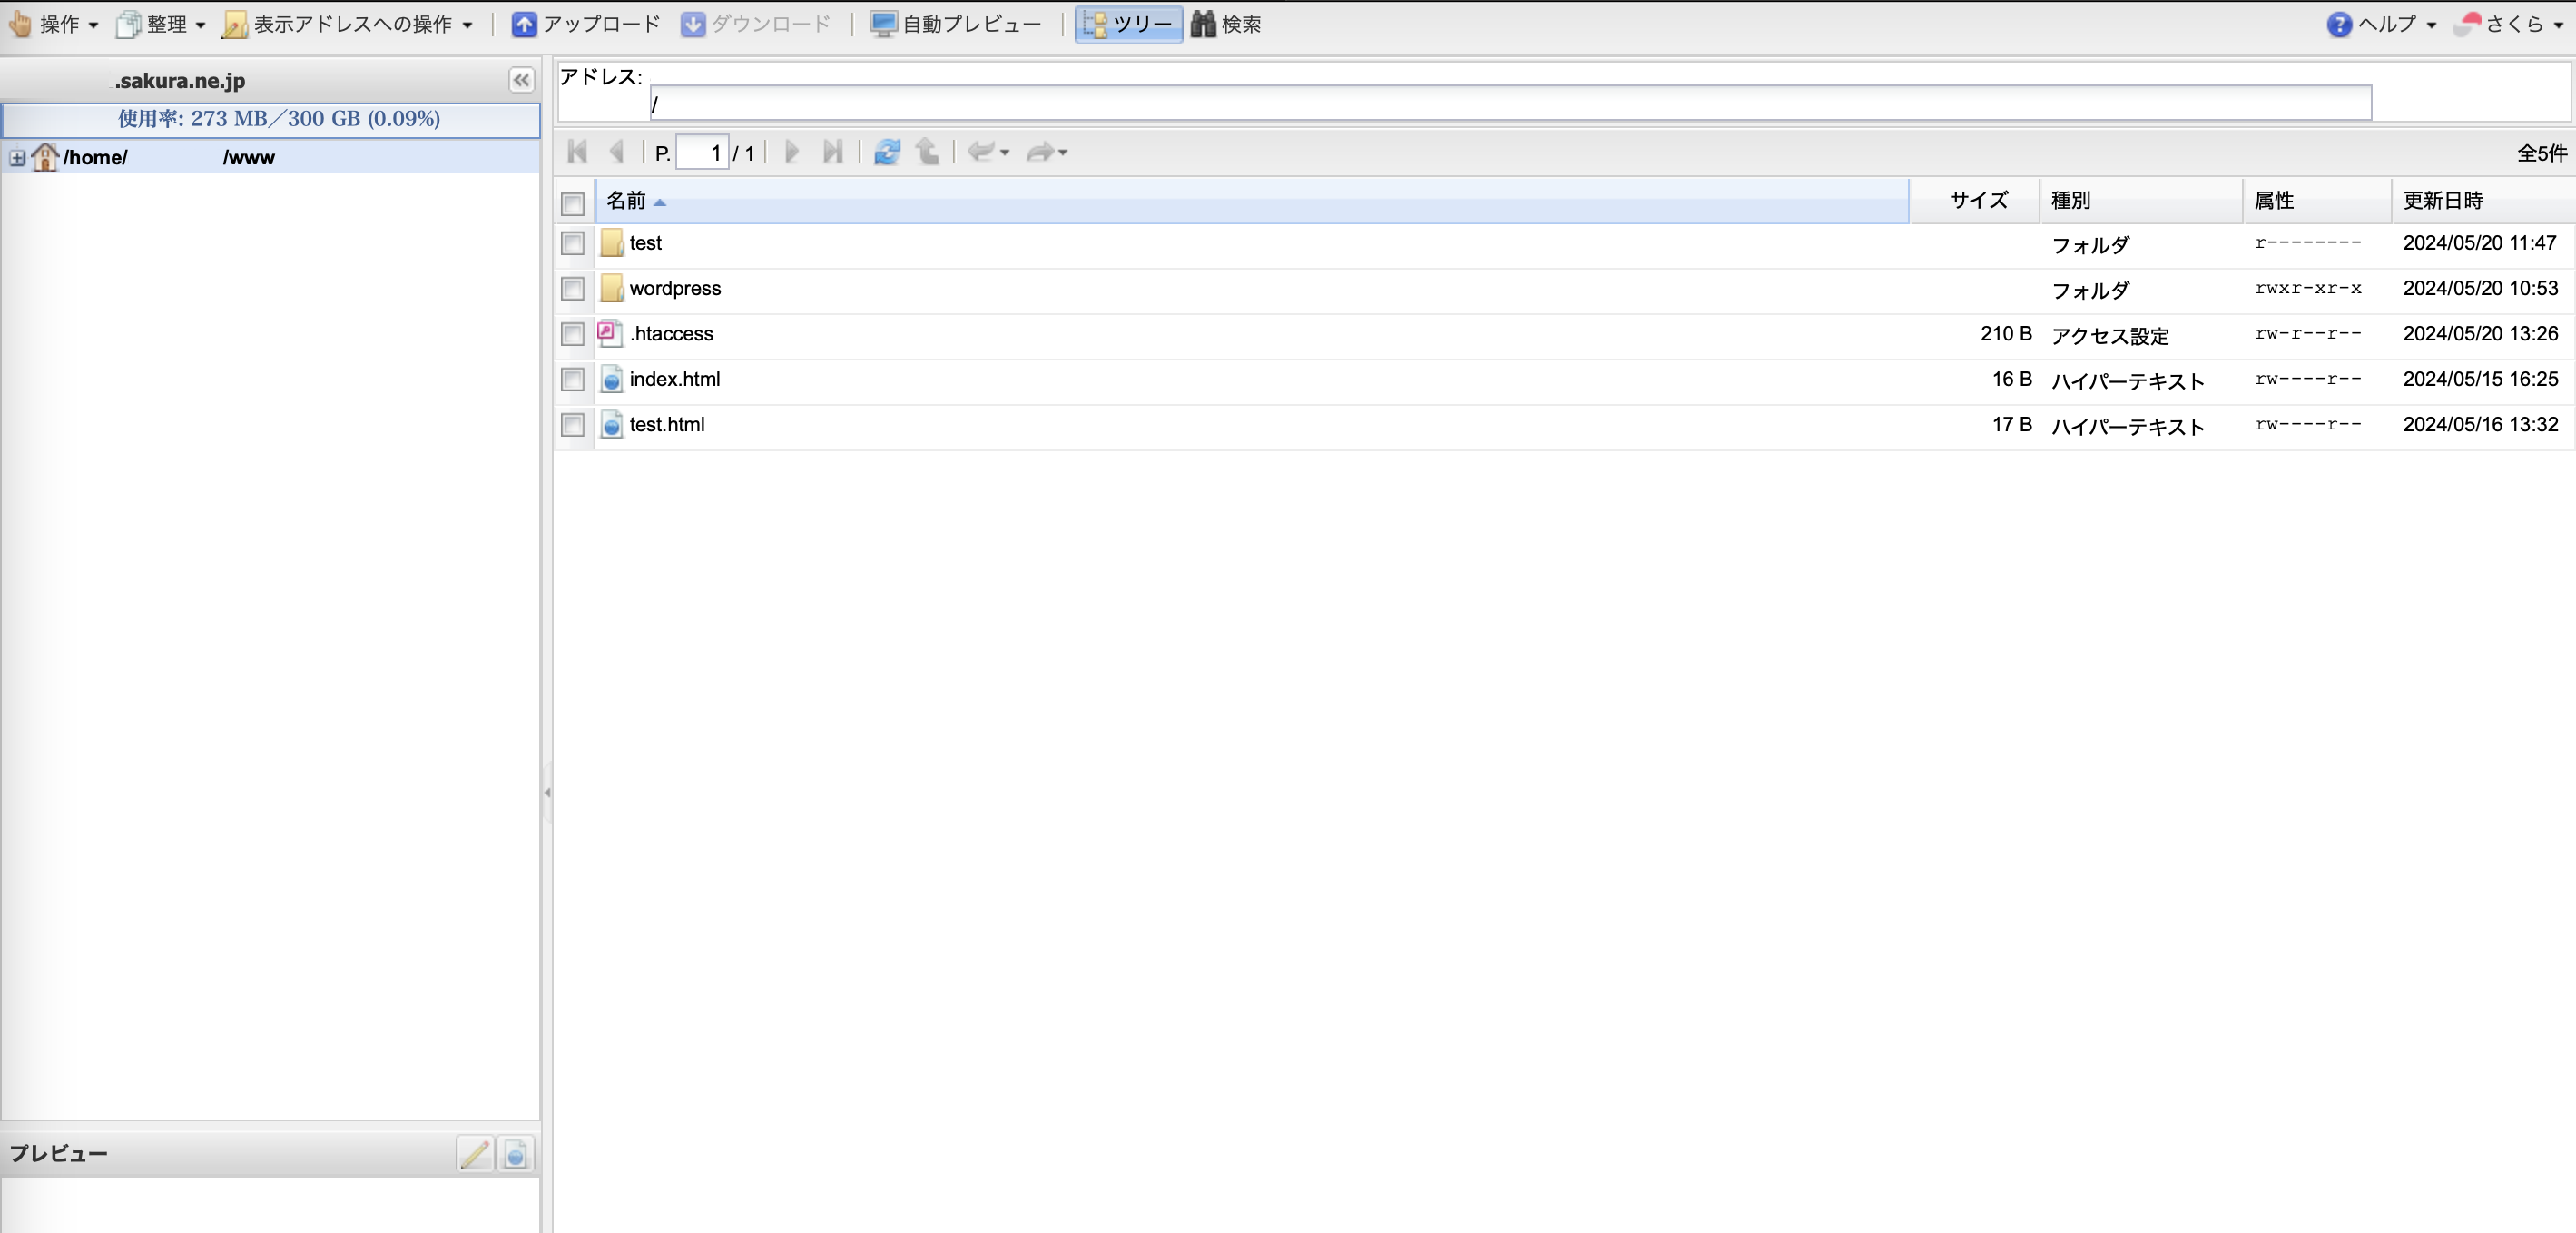This screenshot has width=2576, height=1233.
Task: Click the .sakura.ne.jp server title
Action: pos(180,81)
